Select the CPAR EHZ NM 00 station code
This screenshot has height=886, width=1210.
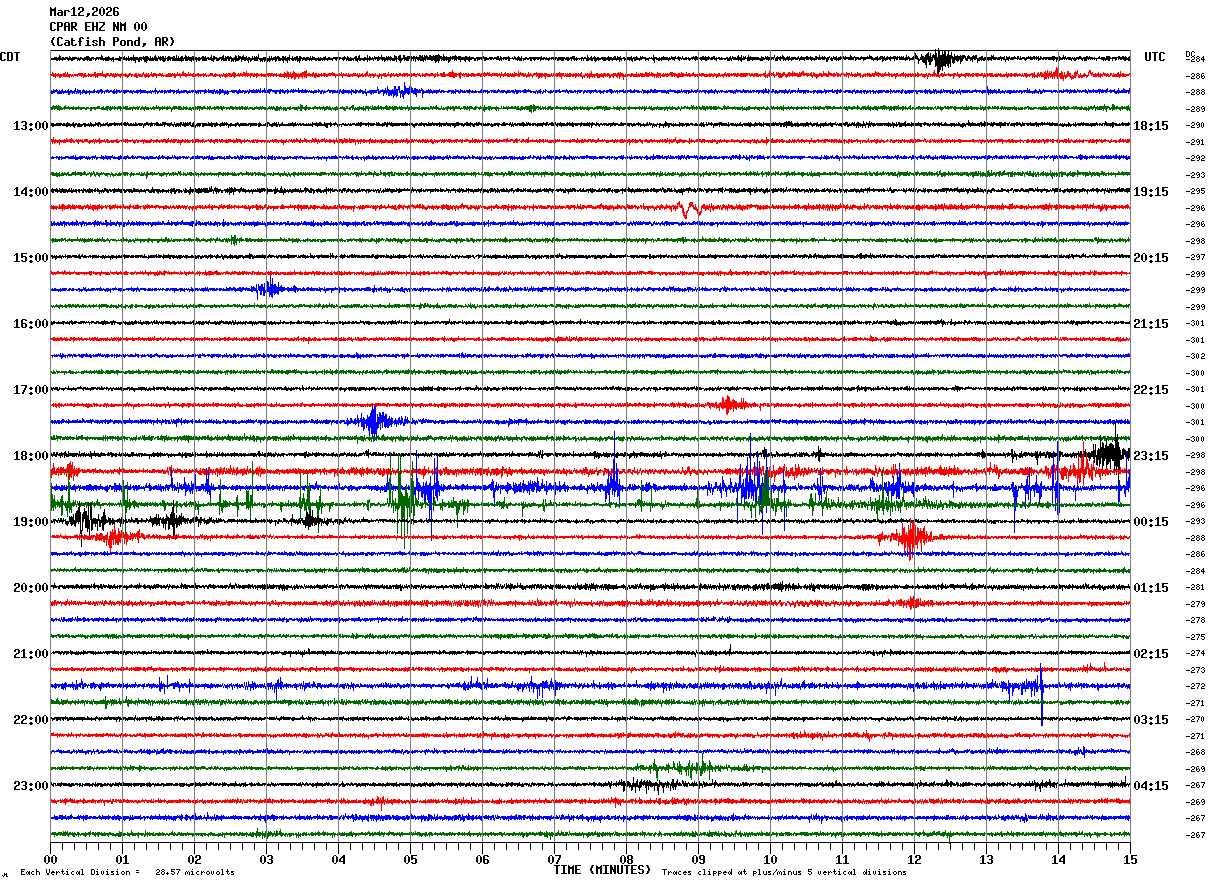click(x=98, y=27)
